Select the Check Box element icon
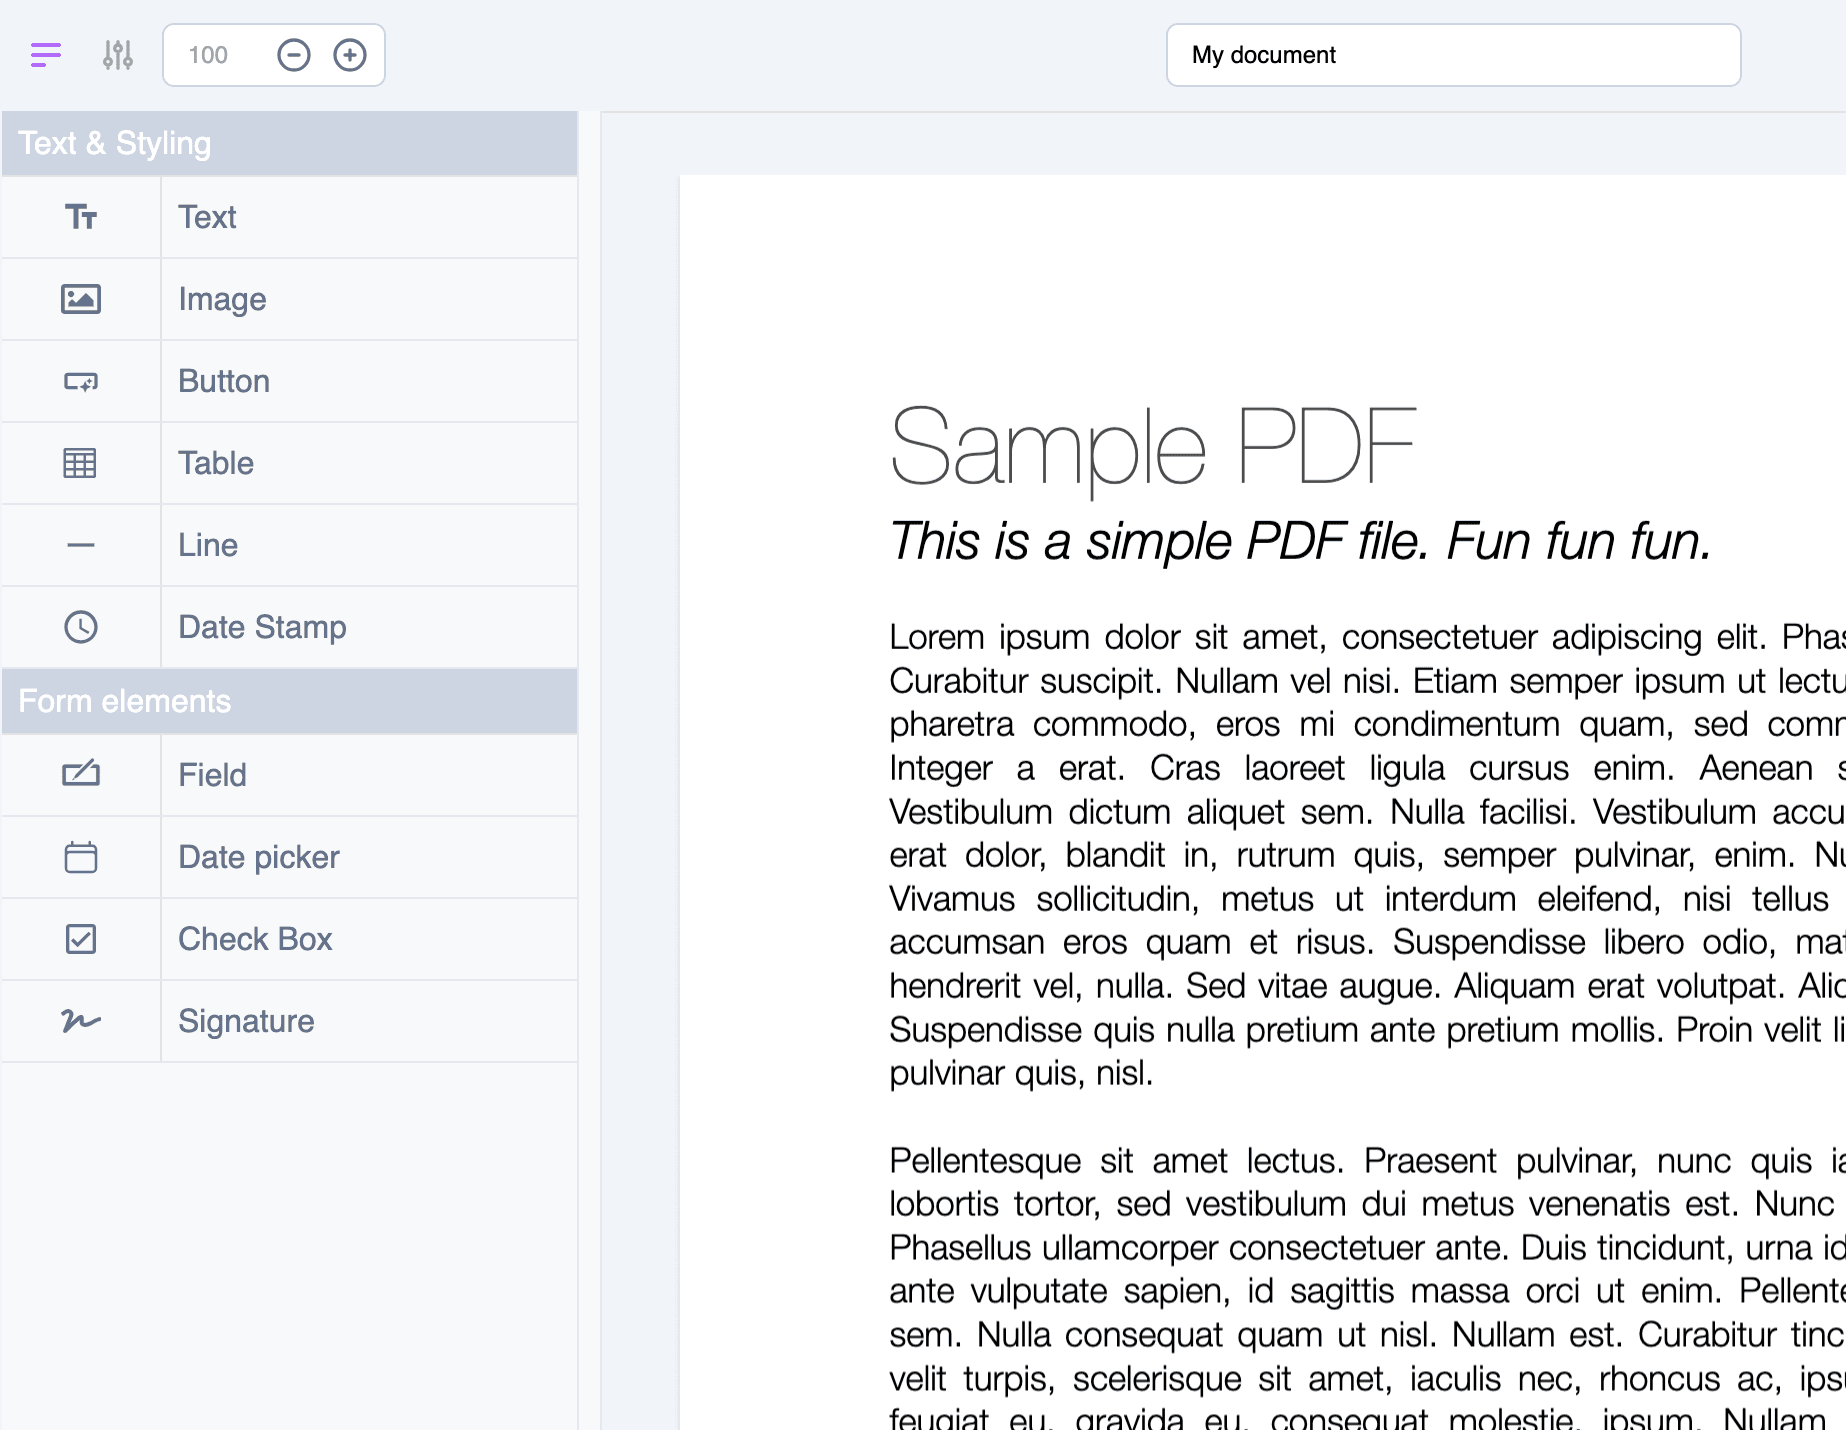This screenshot has width=1846, height=1430. pos(81,939)
